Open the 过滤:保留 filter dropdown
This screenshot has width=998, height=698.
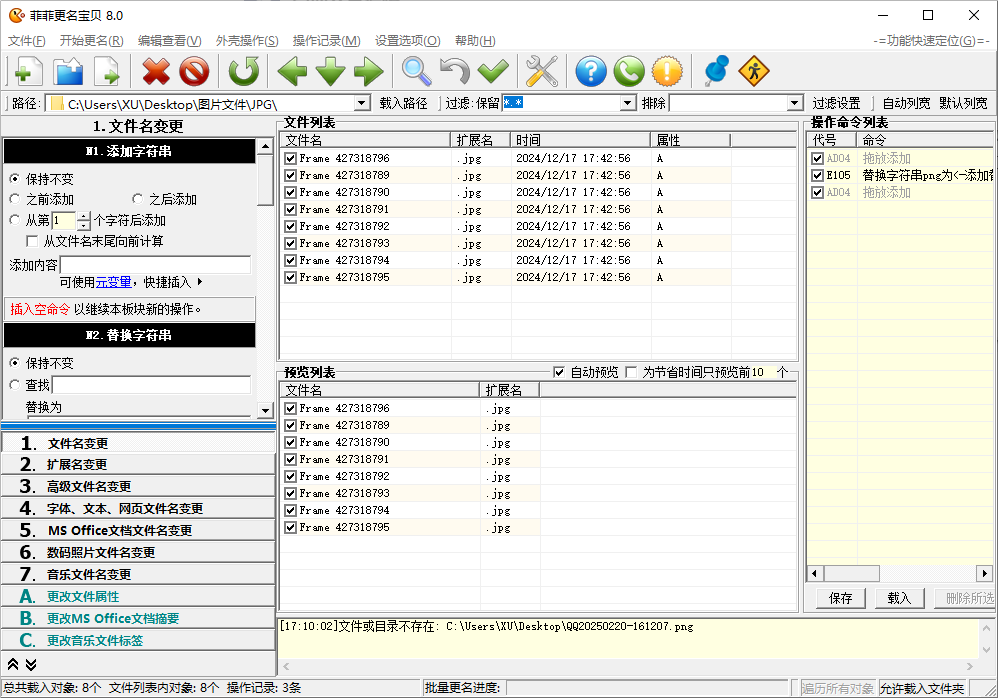click(628, 103)
